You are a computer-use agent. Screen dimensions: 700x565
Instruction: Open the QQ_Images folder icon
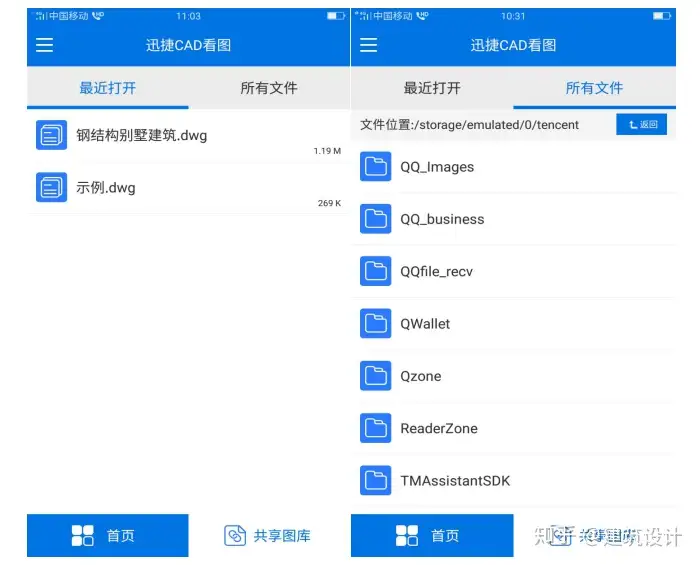pyautogui.click(x=375, y=166)
